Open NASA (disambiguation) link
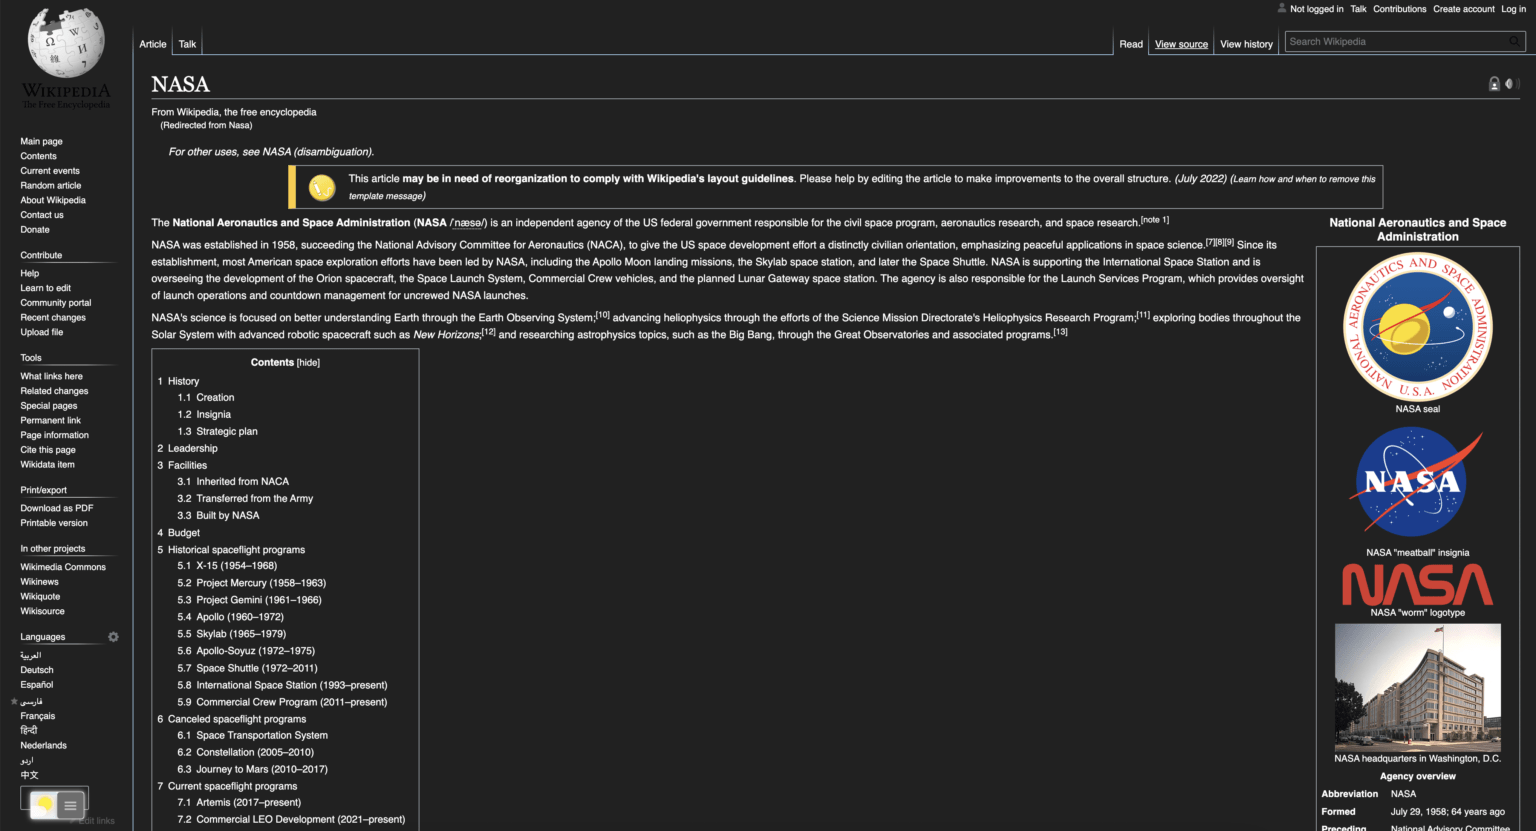 point(317,152)
